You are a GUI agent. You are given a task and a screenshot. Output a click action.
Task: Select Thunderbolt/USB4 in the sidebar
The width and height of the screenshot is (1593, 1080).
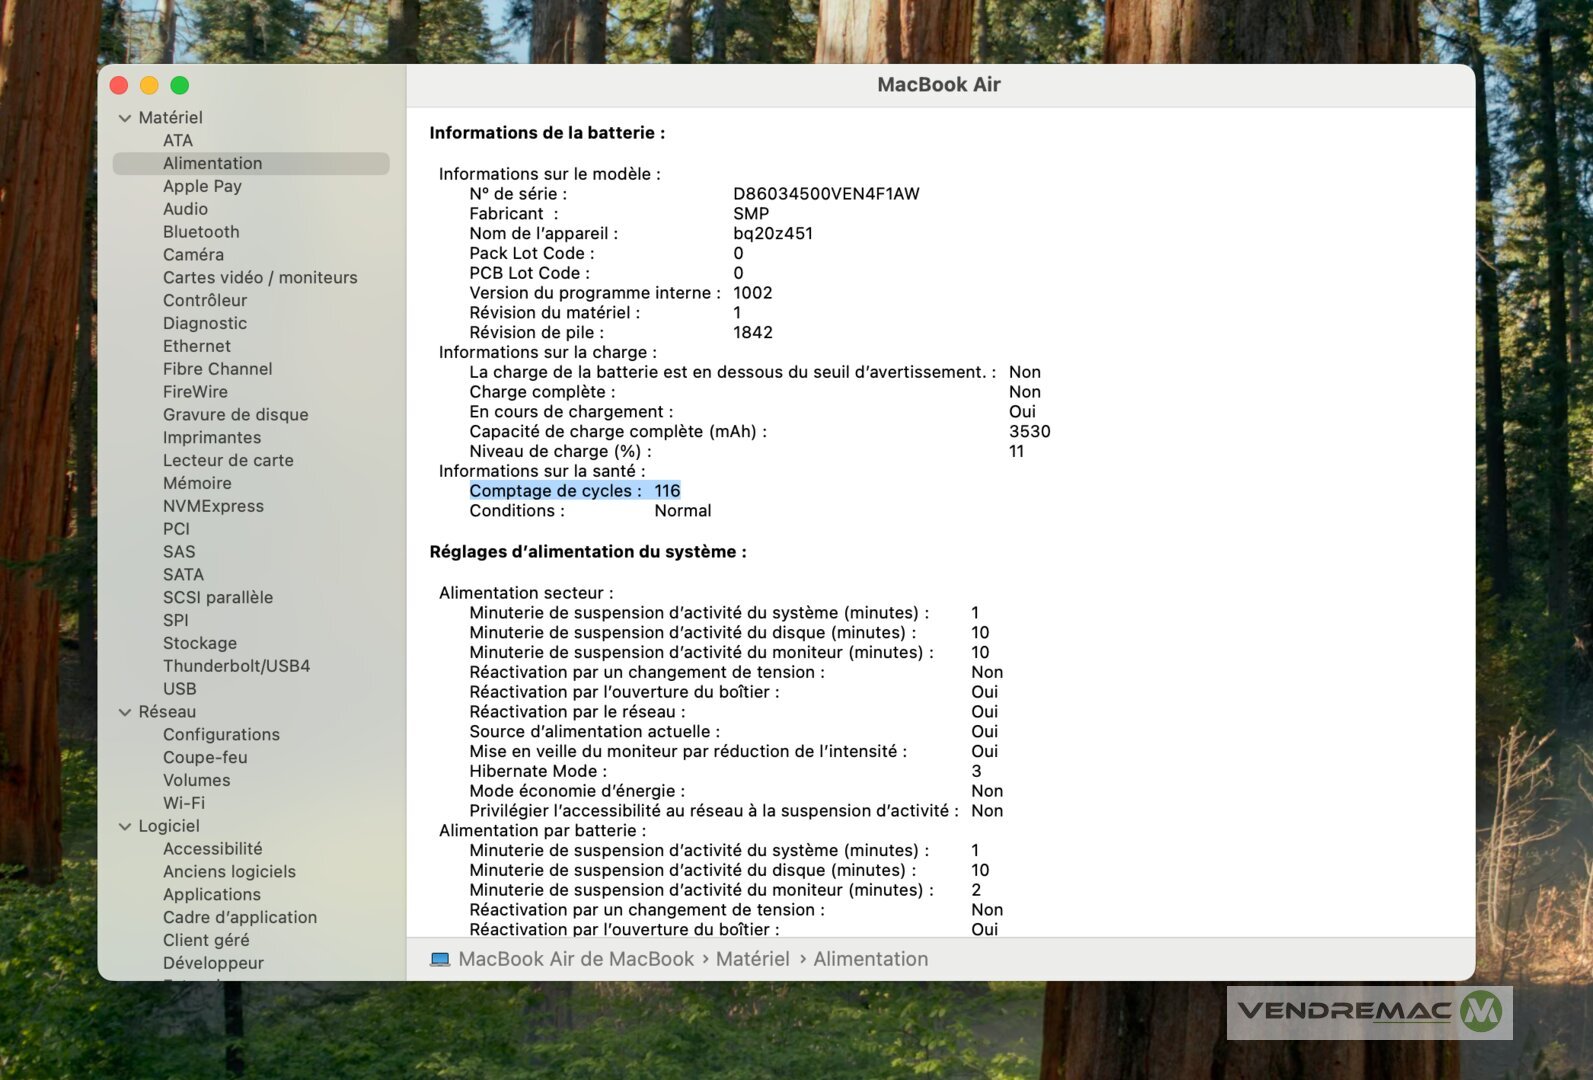click(236, 666)
